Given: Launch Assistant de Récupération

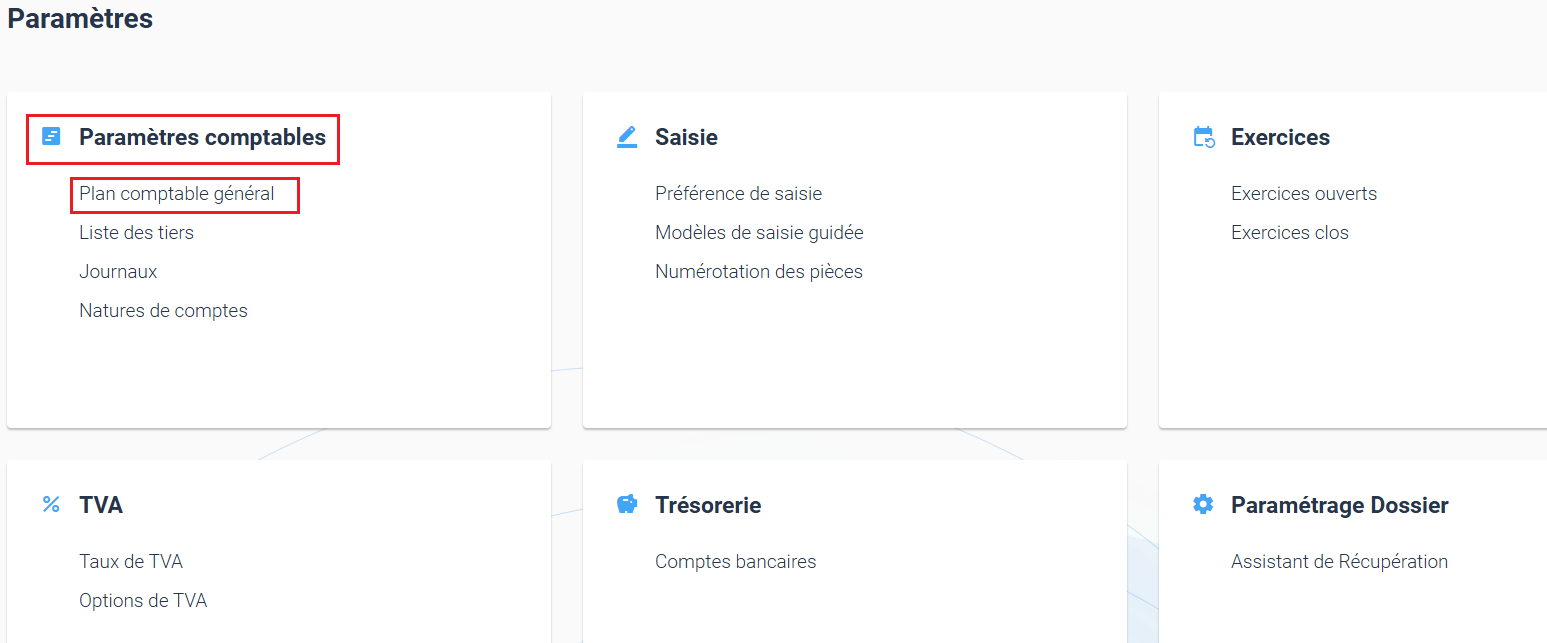Looking at the screenshot, I should (1339, 562).
